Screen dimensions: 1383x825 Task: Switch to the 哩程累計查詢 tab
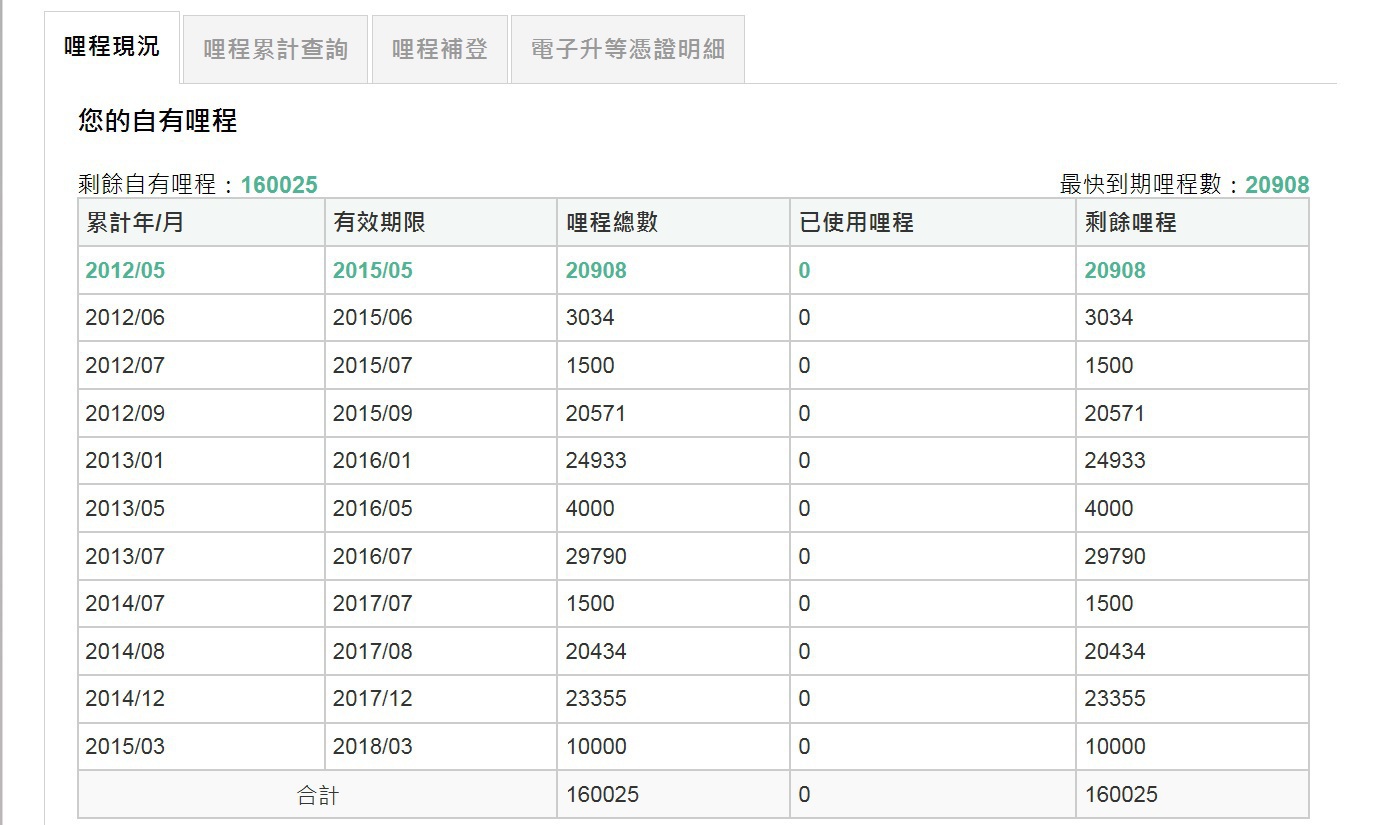click(x=275, y=49)
